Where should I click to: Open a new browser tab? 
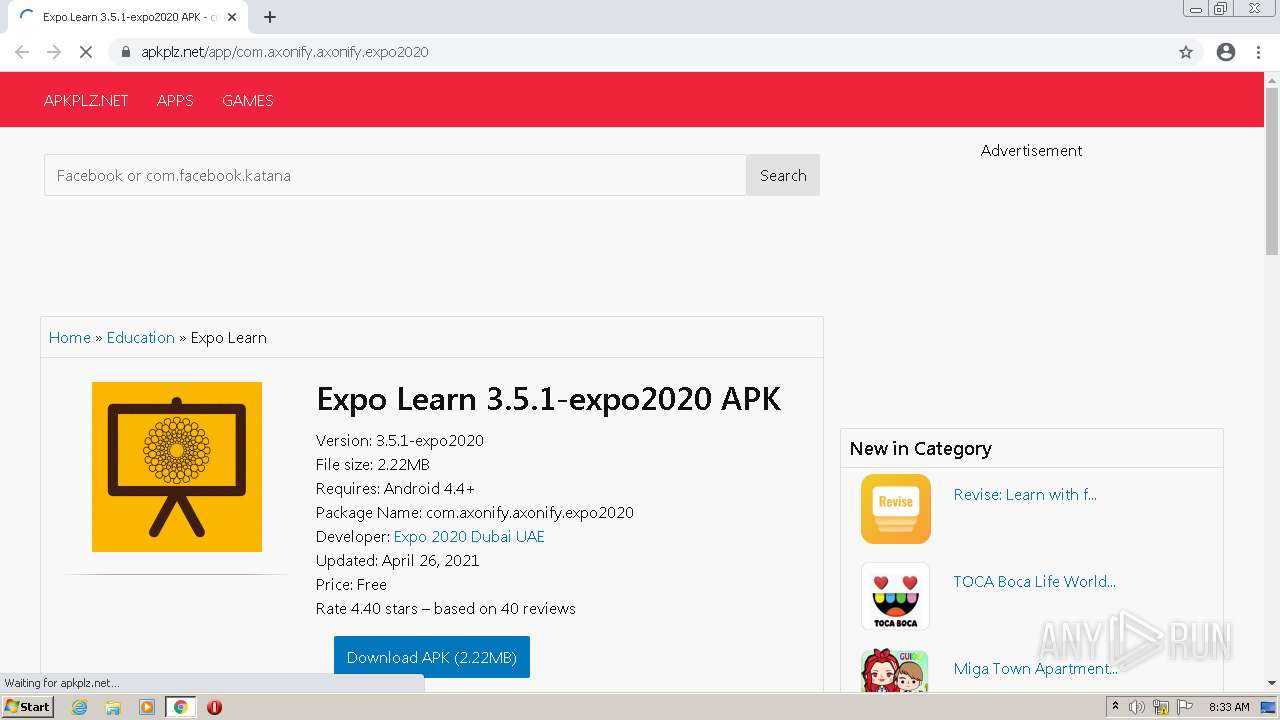(270, 17)
